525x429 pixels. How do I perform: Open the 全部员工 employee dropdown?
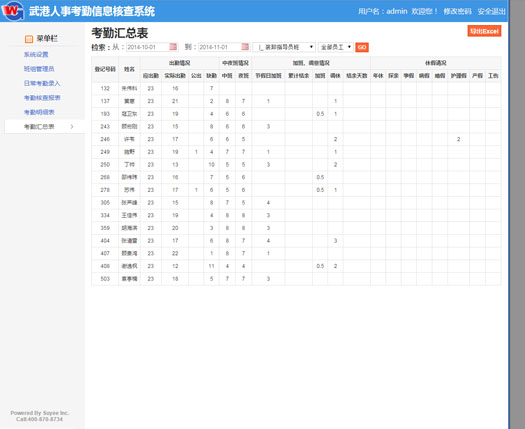coord(336,47)
